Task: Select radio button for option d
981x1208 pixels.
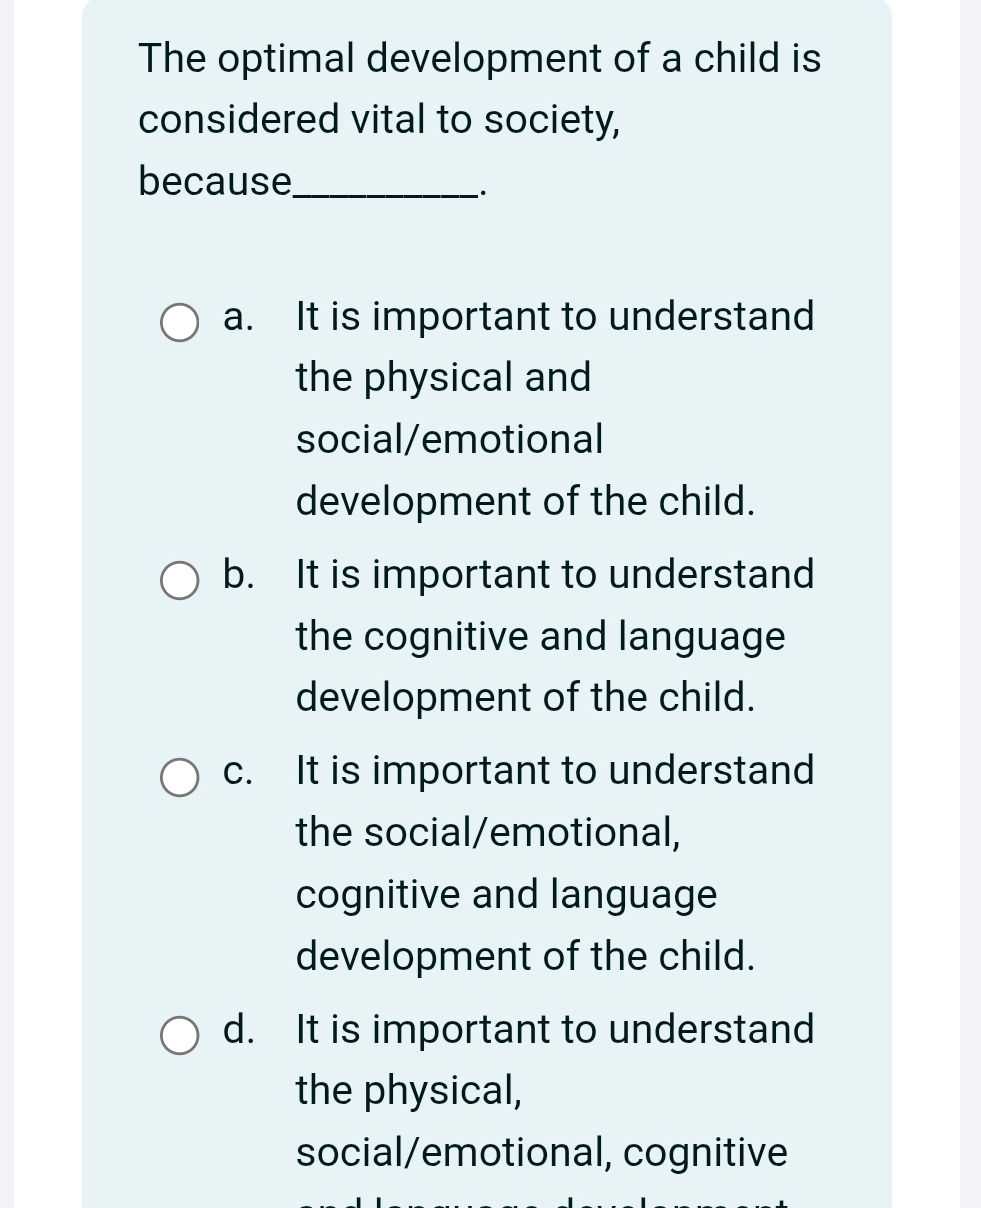Action: click(x=179, y=1035)
